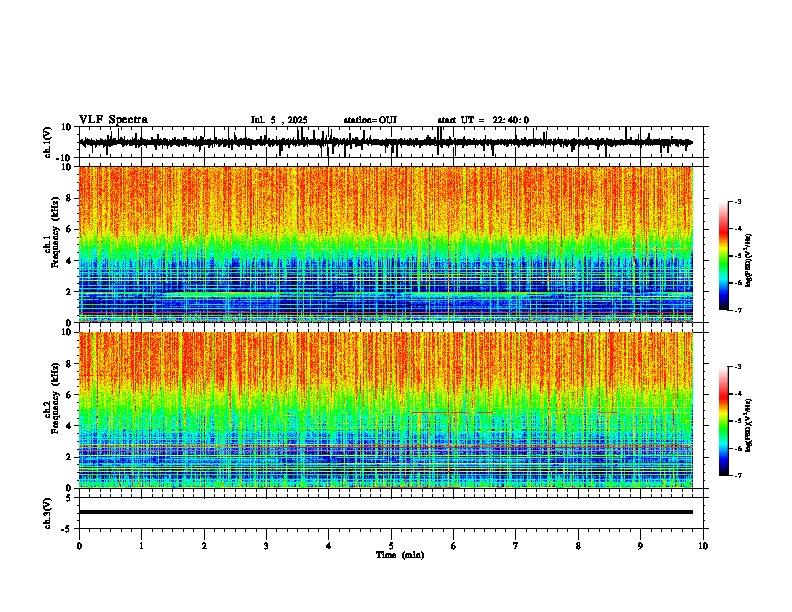The width and height of the screenshot is (792, 612).
Task: Click the -3 label on ch.2 color bar
Action: pyautogui.click(x=738, y=367)
